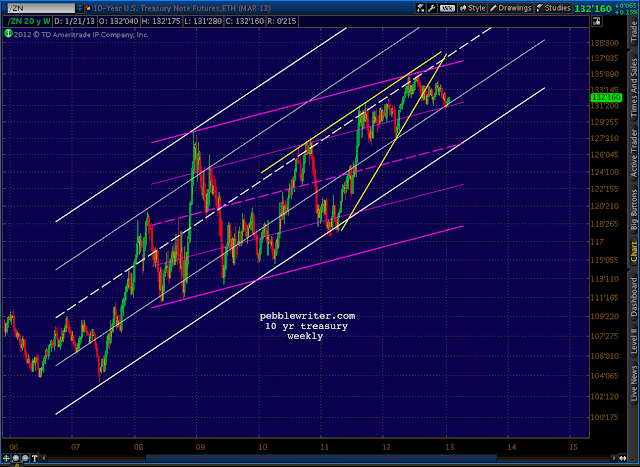Image resolution: width=640 pixels, height=467 pixels.
Task: Open the Times And Sales side tab
Action: click(x=634, y=90)
